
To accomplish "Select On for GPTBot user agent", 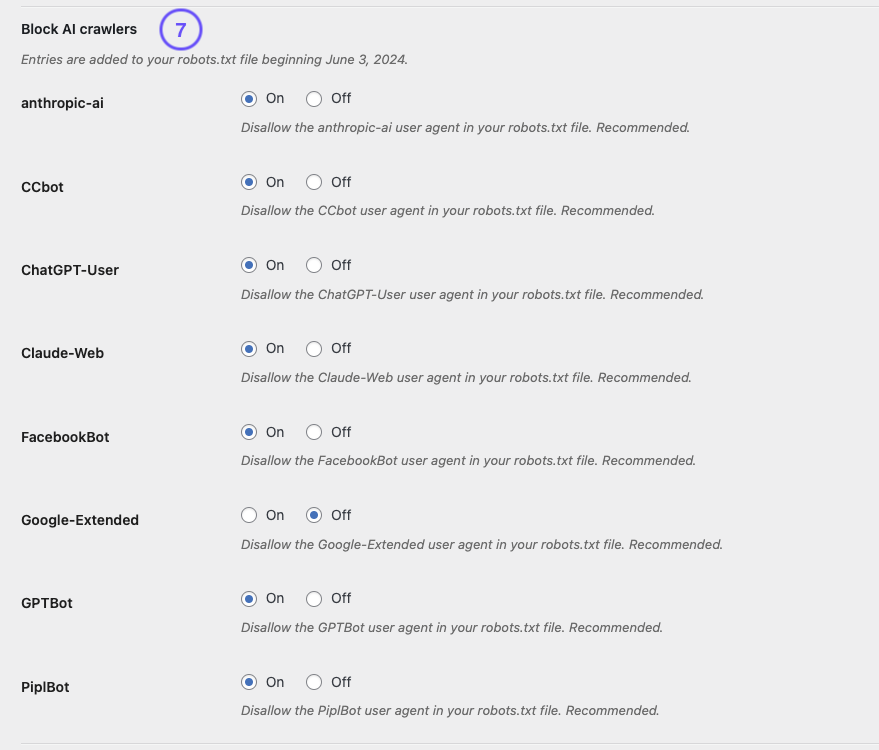I will 251,598.
